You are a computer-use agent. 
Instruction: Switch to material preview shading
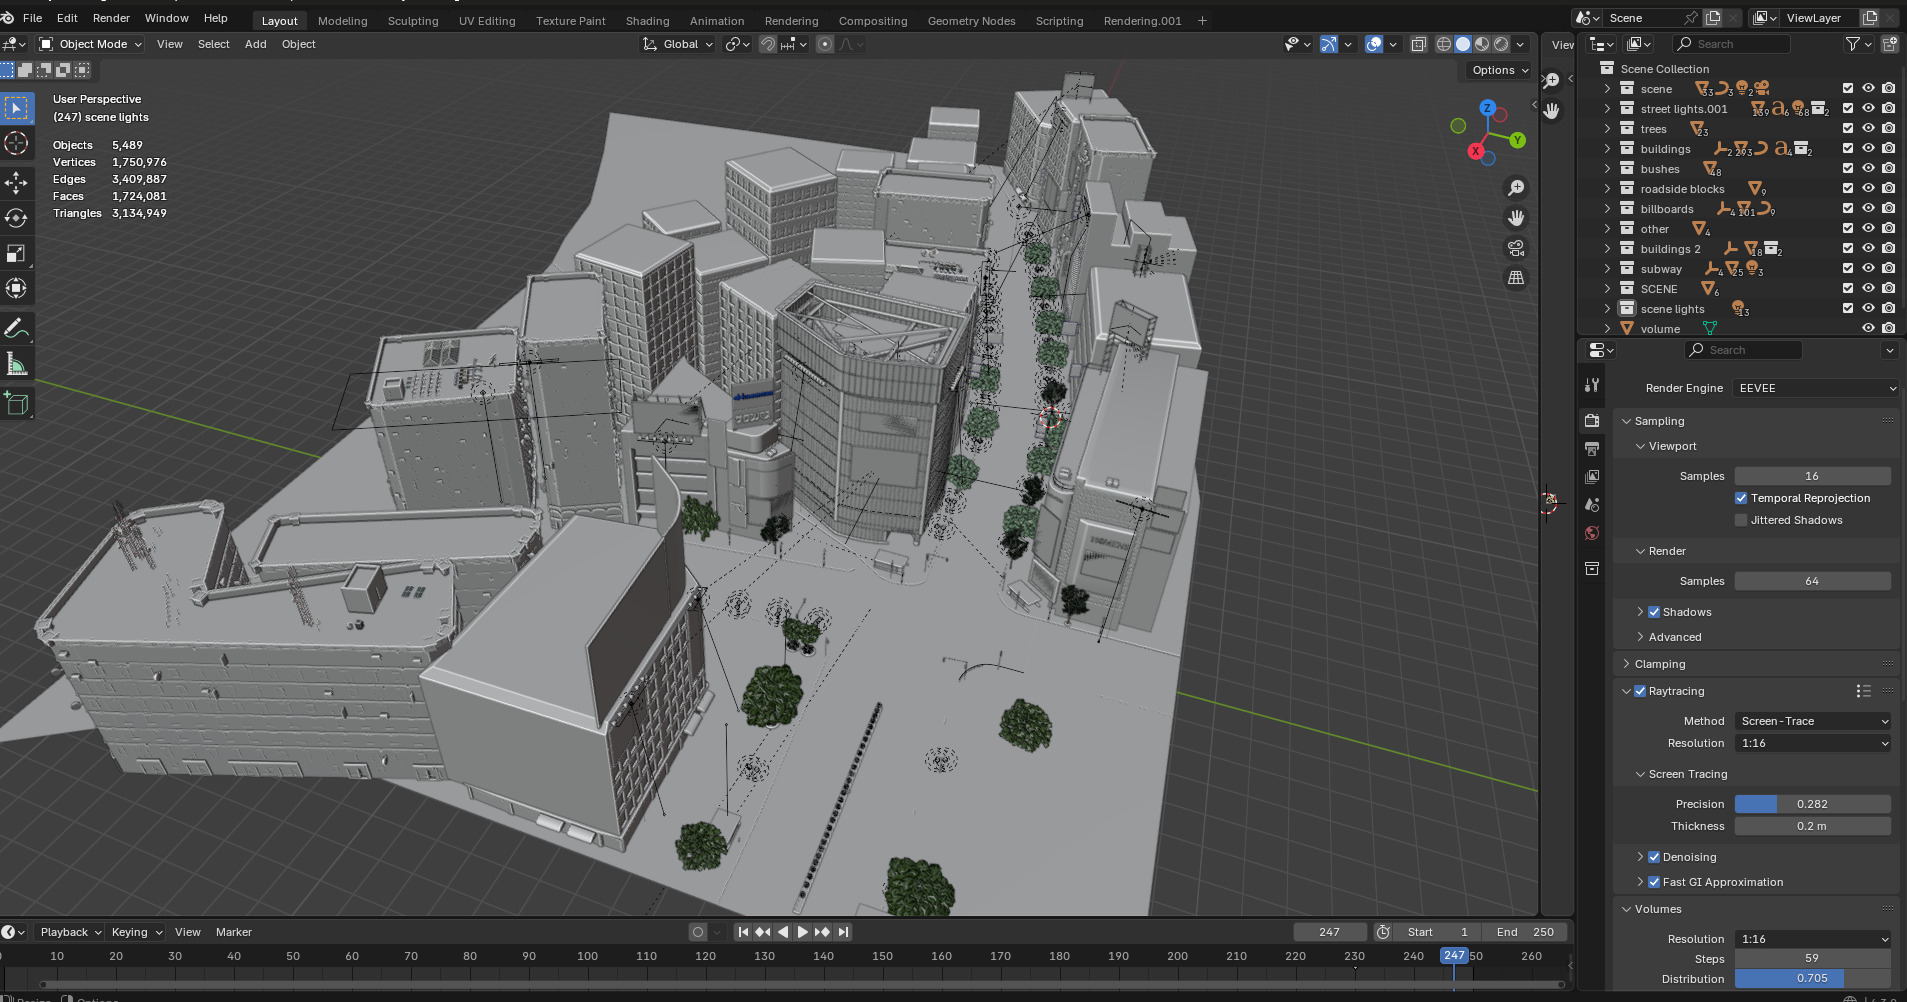coord(1482,44)
